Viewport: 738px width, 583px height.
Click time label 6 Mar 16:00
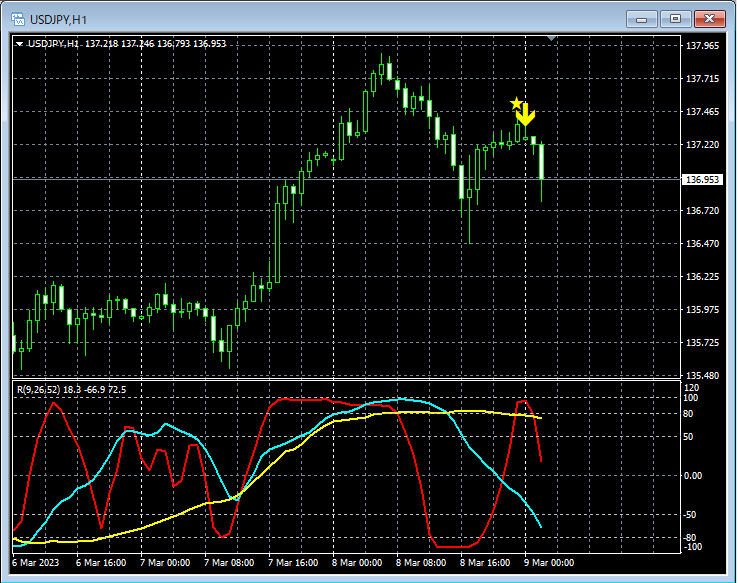click(x=101, y=562)
